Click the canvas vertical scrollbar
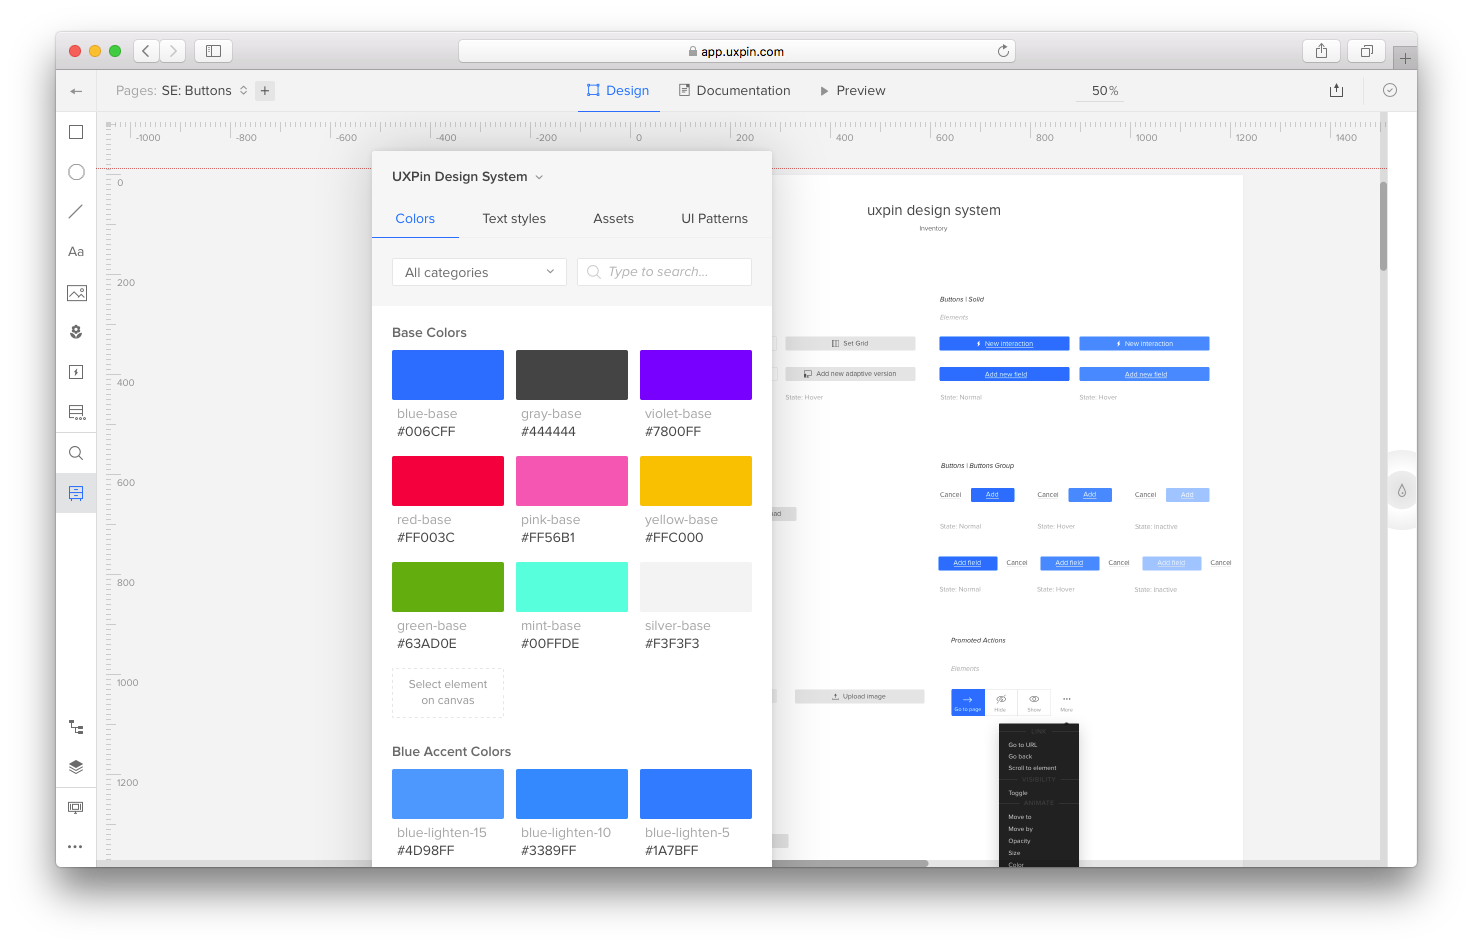 pyautogui.click(x=1383, y=226)
